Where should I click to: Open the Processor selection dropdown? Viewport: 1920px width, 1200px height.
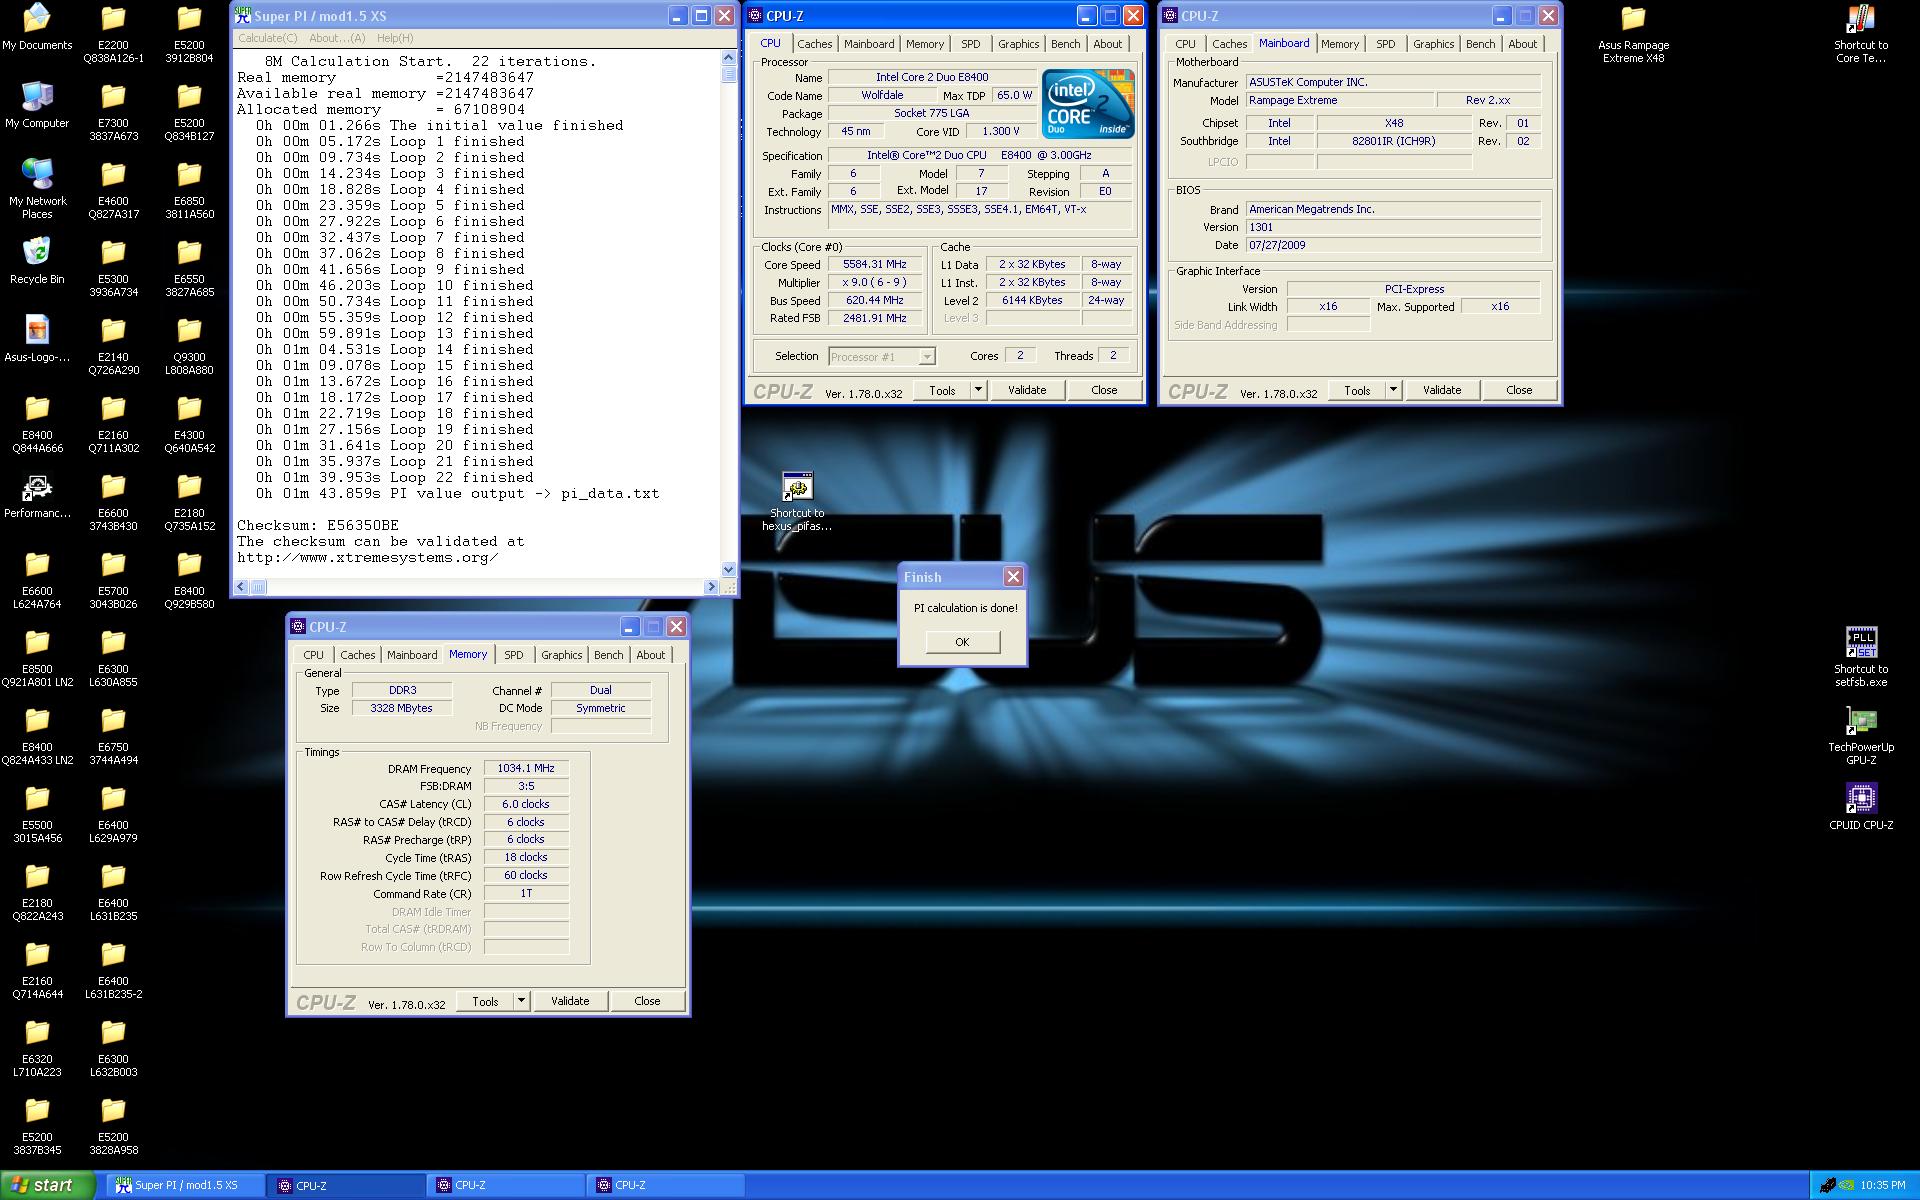pyautogui.click(x=882, y=356)
